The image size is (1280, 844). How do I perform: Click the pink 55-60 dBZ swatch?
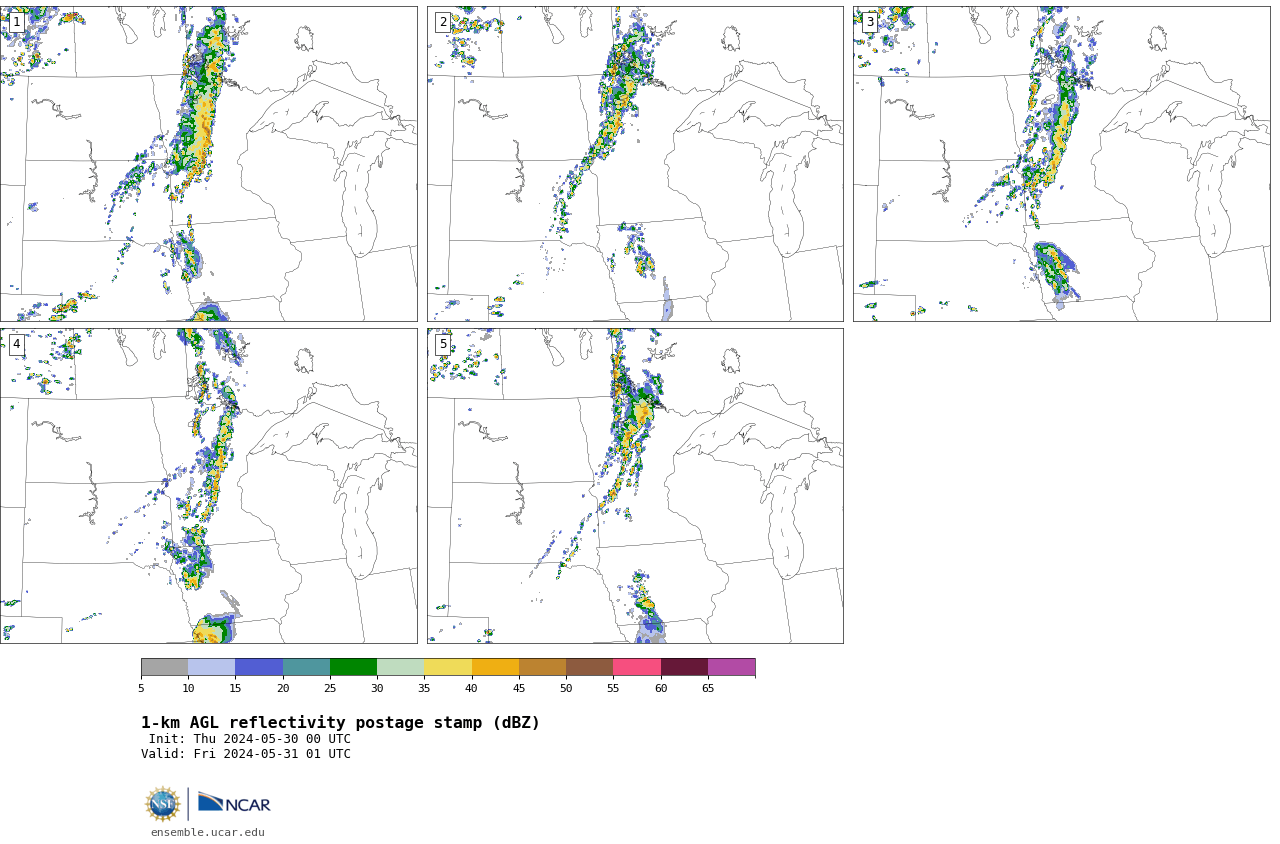tap(637, 667)
